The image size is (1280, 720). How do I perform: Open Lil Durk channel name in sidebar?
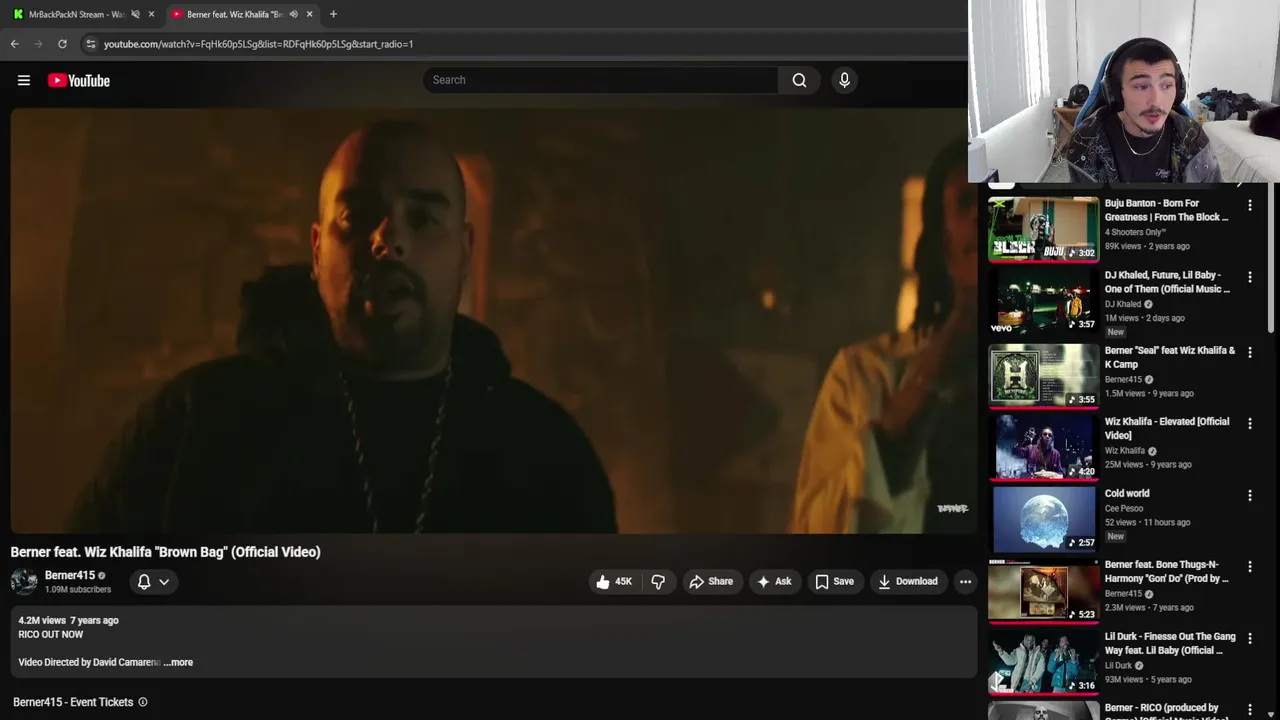click(x=1118, y=665)
